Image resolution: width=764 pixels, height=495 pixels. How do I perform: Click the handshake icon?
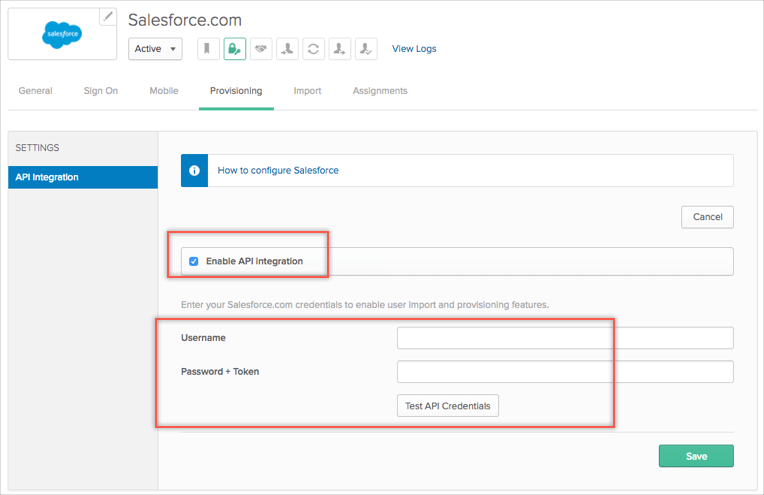click(x=260, y=49)
